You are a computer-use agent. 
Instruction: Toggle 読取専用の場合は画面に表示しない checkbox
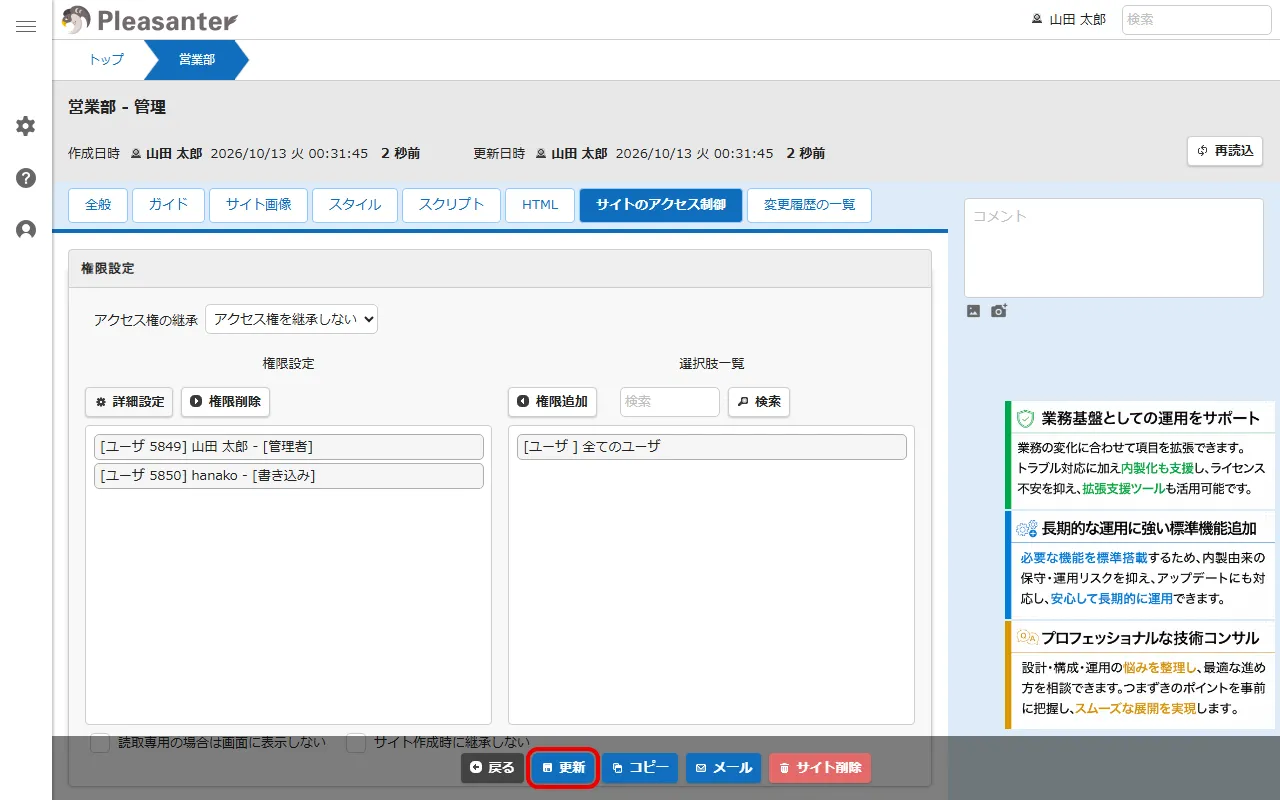100,743
